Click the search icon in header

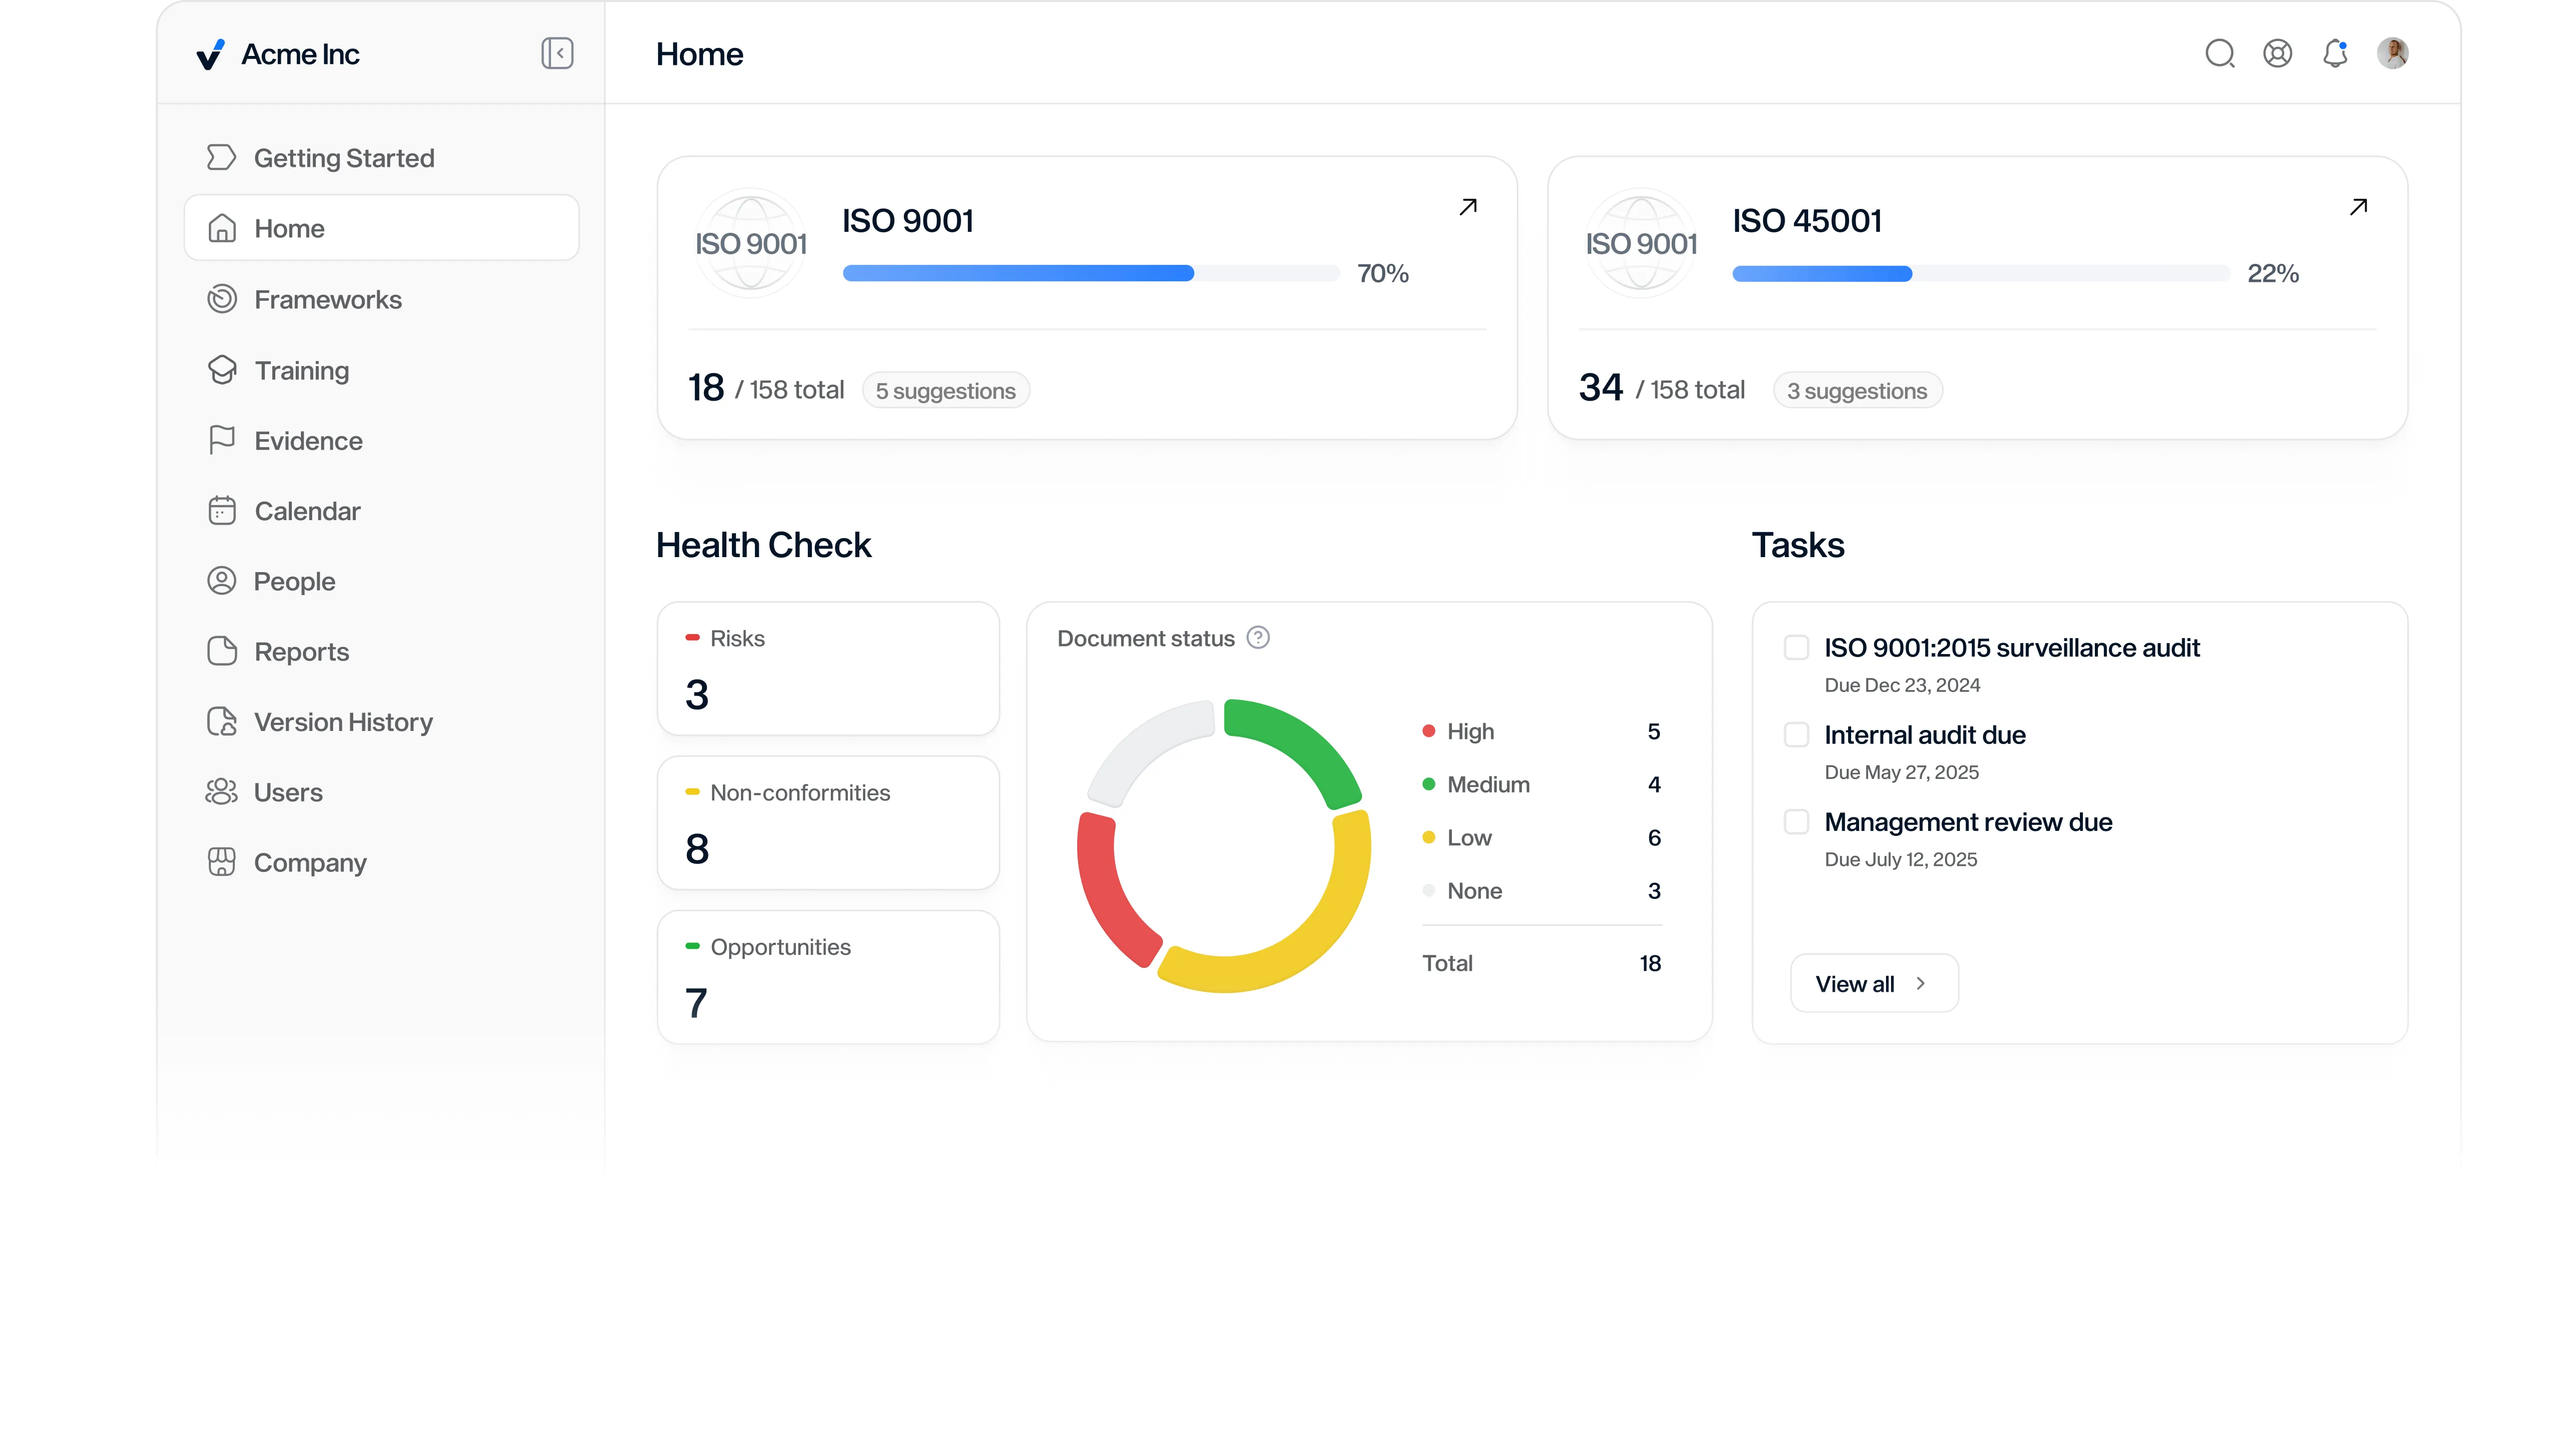coord(2219,53)
